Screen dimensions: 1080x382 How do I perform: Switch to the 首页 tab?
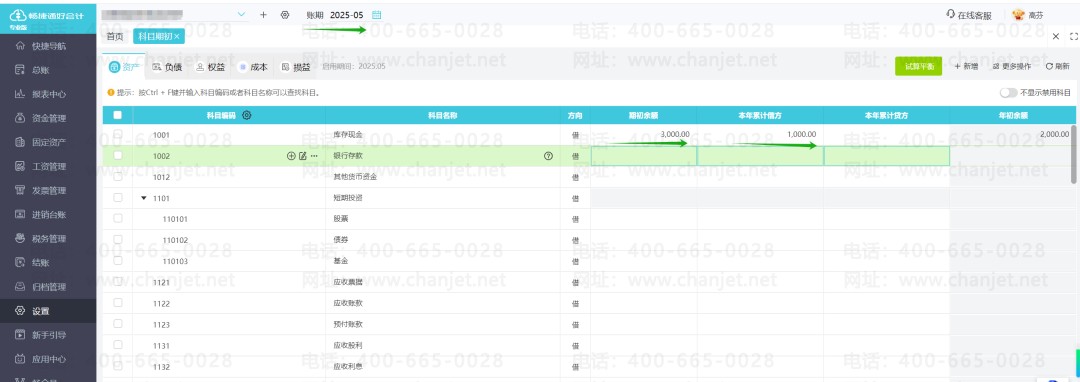115,36
